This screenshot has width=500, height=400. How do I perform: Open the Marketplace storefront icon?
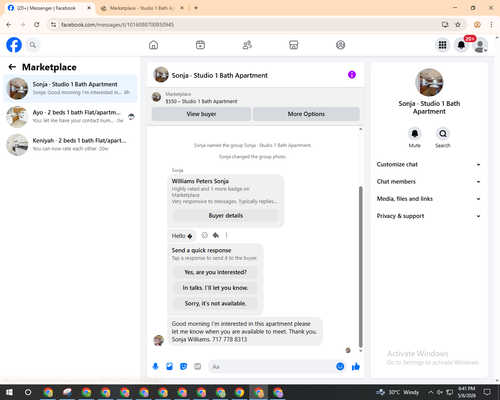coord(294,45)
